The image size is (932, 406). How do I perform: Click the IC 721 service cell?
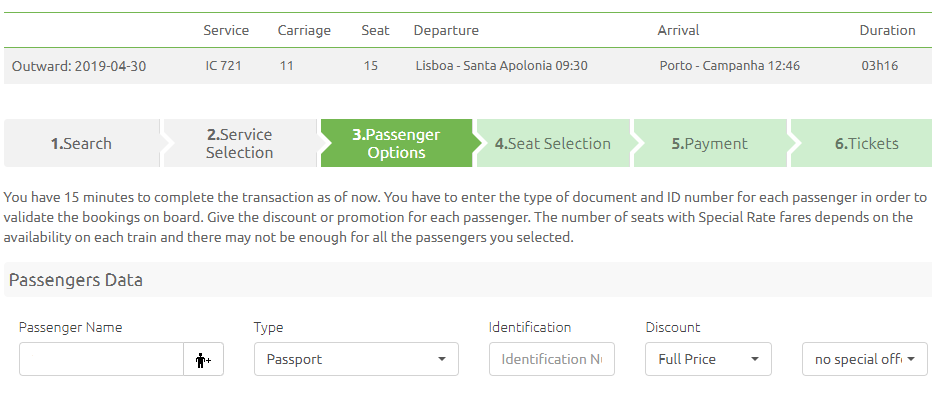[223, 65]
